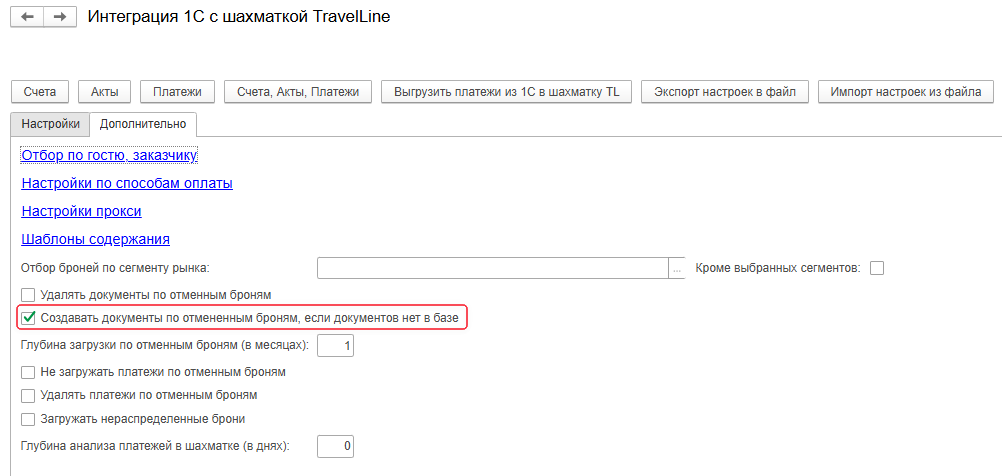Click Импорт настроек из файла button

click(x=905, y=92)
